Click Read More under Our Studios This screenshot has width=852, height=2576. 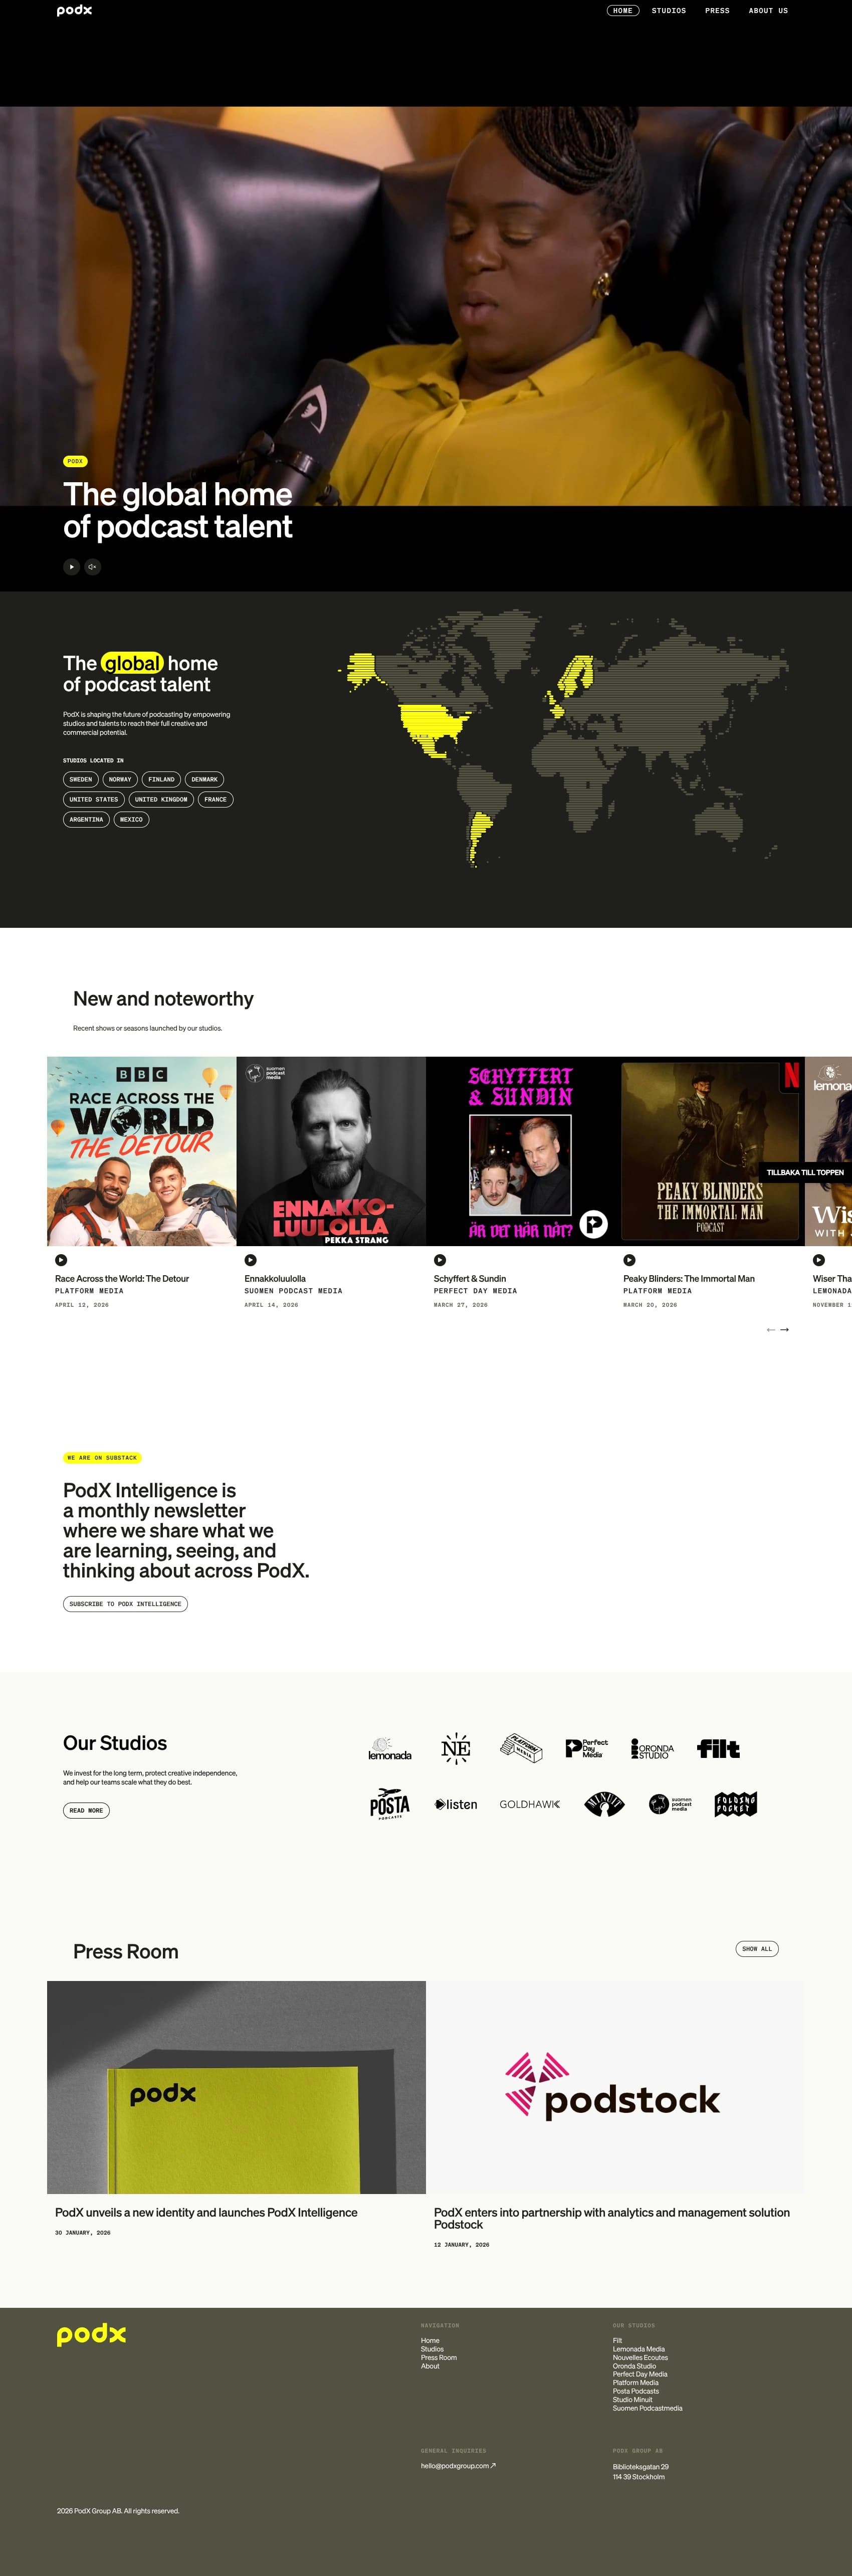86,1810
